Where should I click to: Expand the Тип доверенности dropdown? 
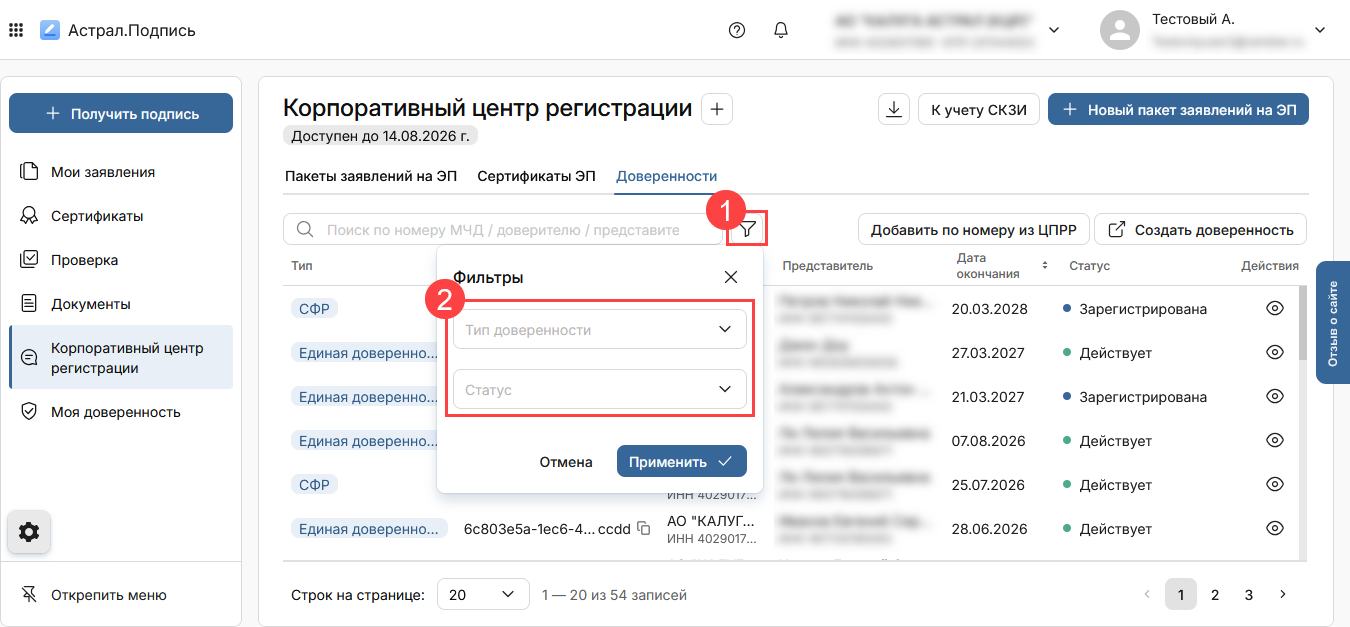[599, 330]
